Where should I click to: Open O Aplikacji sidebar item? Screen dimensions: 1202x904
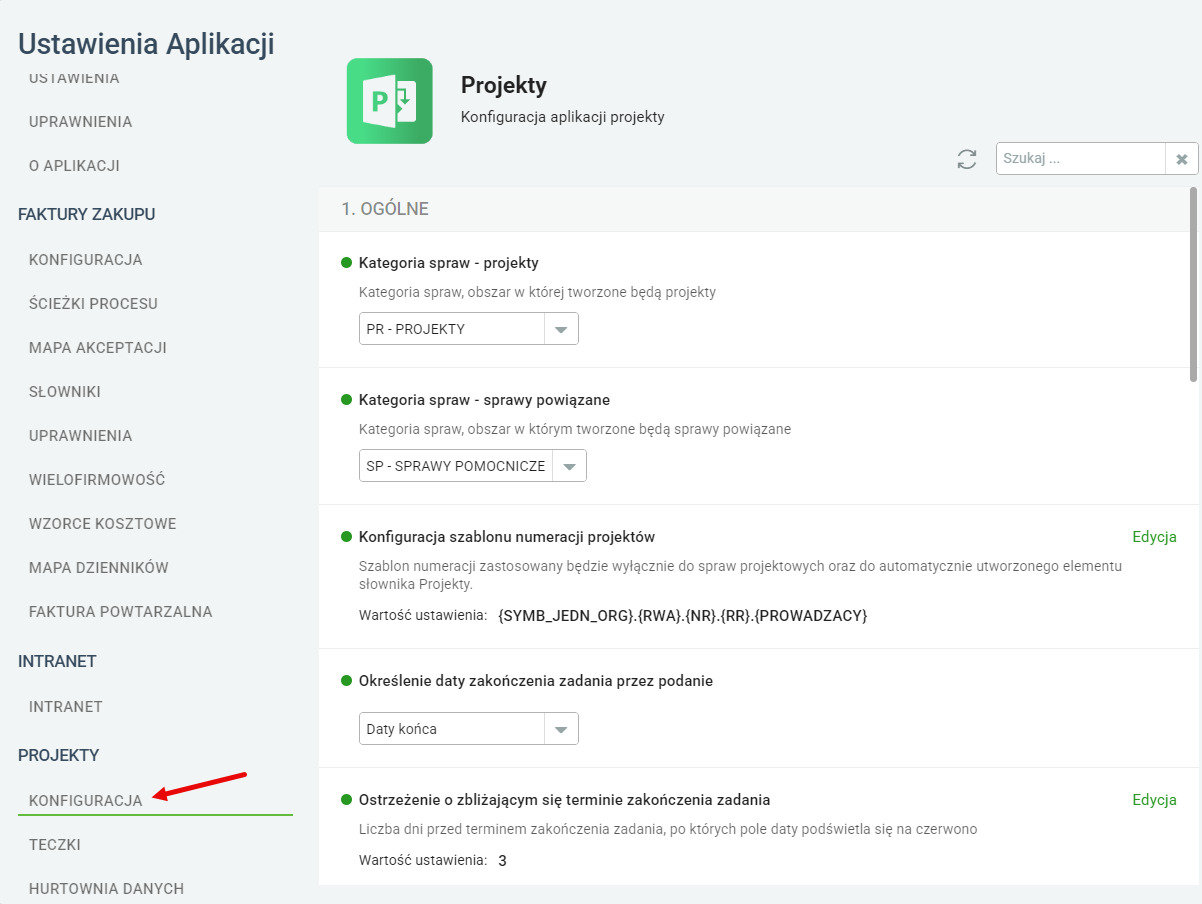(x=74, y=166)
